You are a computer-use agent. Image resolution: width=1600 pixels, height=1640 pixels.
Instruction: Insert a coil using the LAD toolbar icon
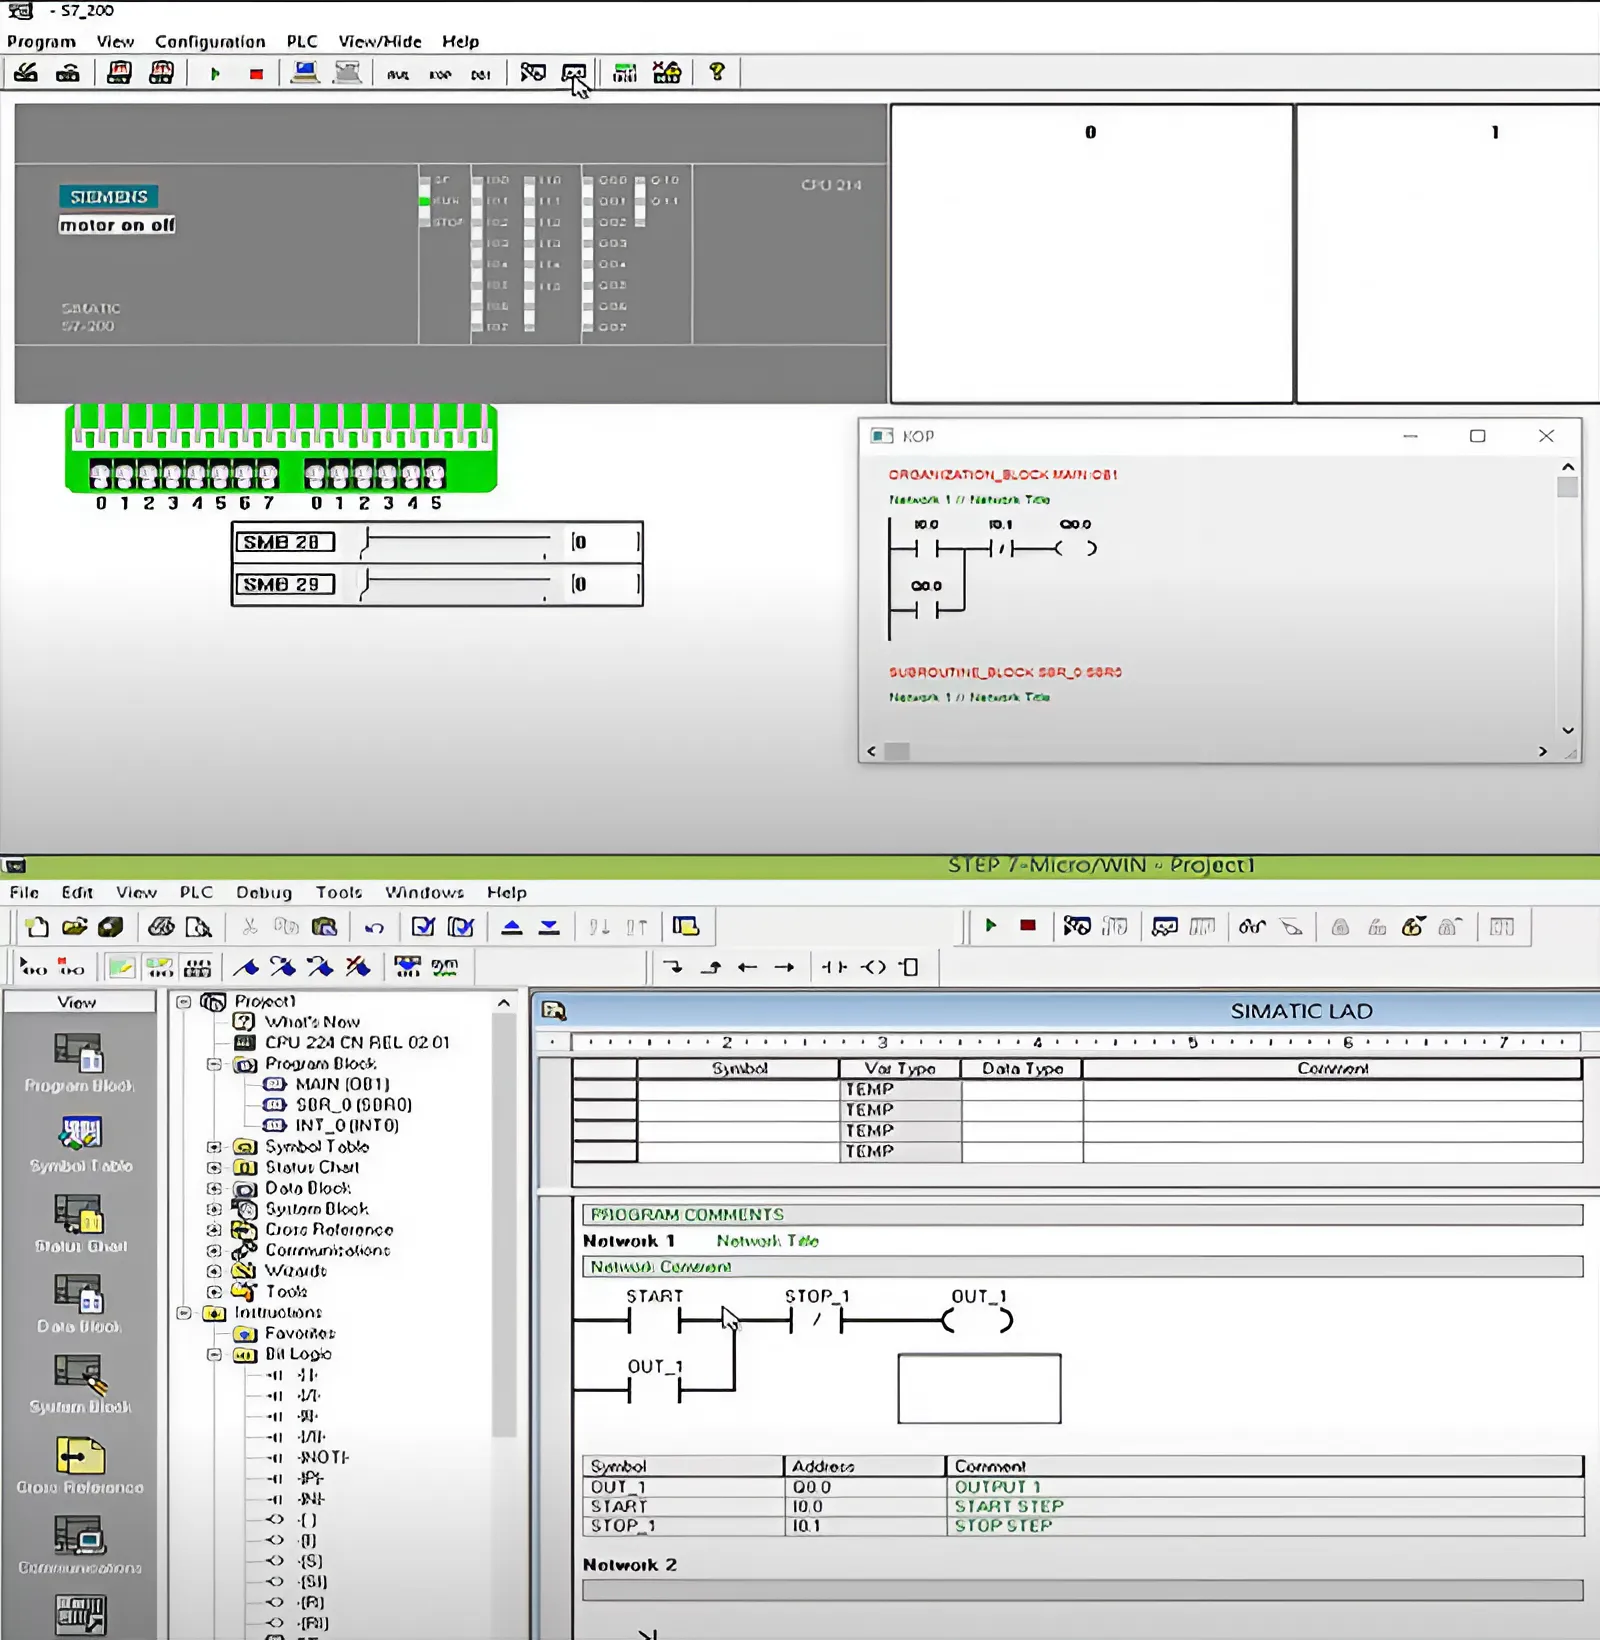873,967
